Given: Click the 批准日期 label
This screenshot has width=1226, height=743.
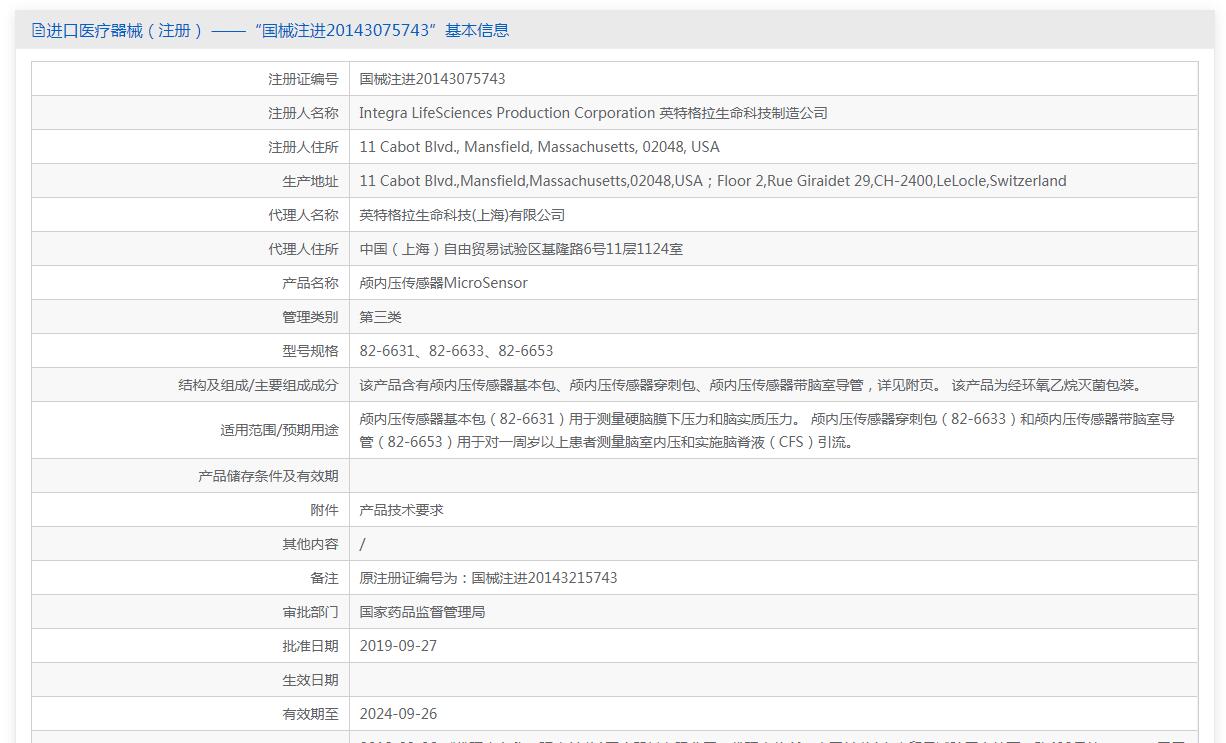Looking at the screenshot, I should coord(310,646).
